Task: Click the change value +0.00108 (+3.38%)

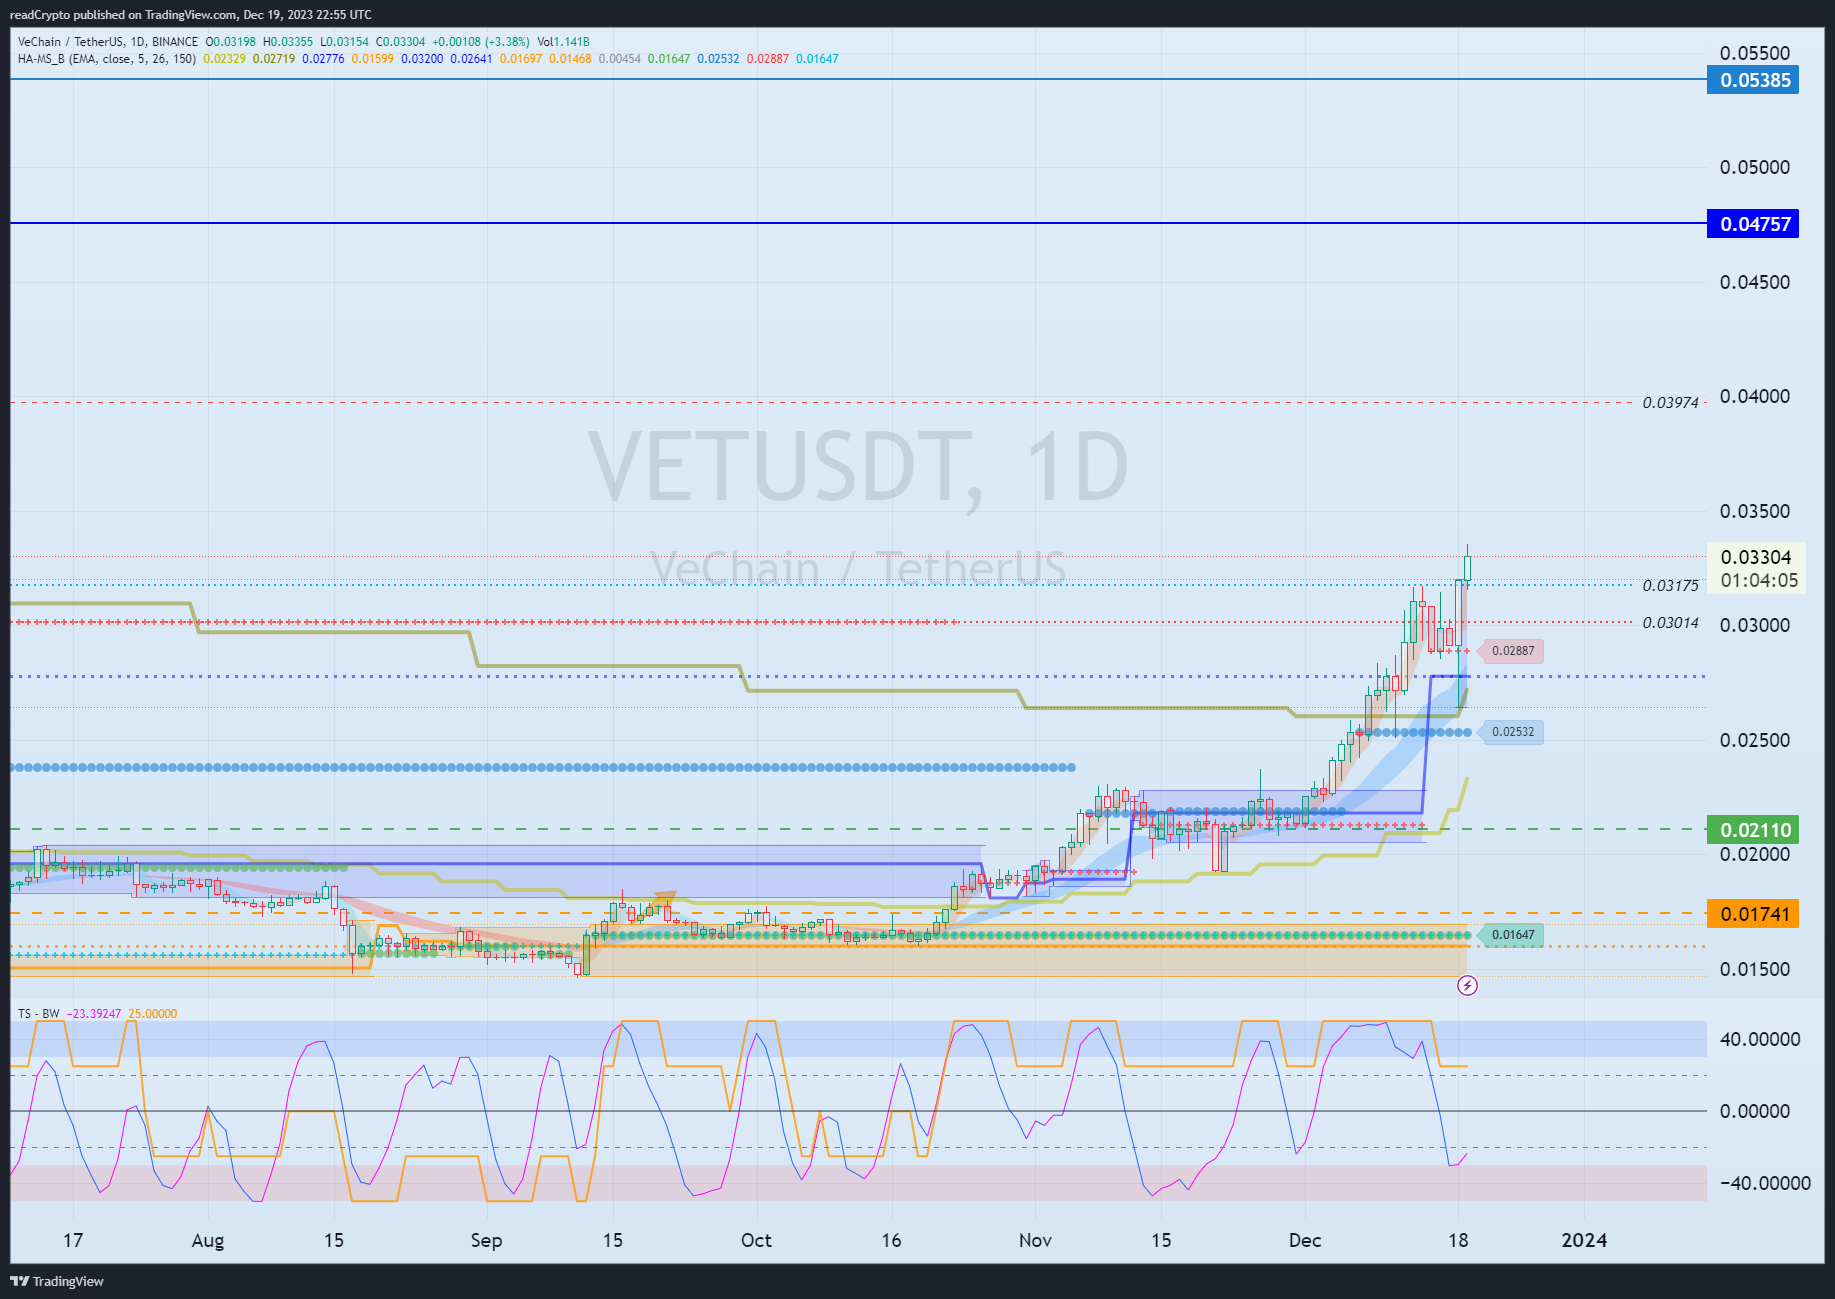Action: [481, 42]
